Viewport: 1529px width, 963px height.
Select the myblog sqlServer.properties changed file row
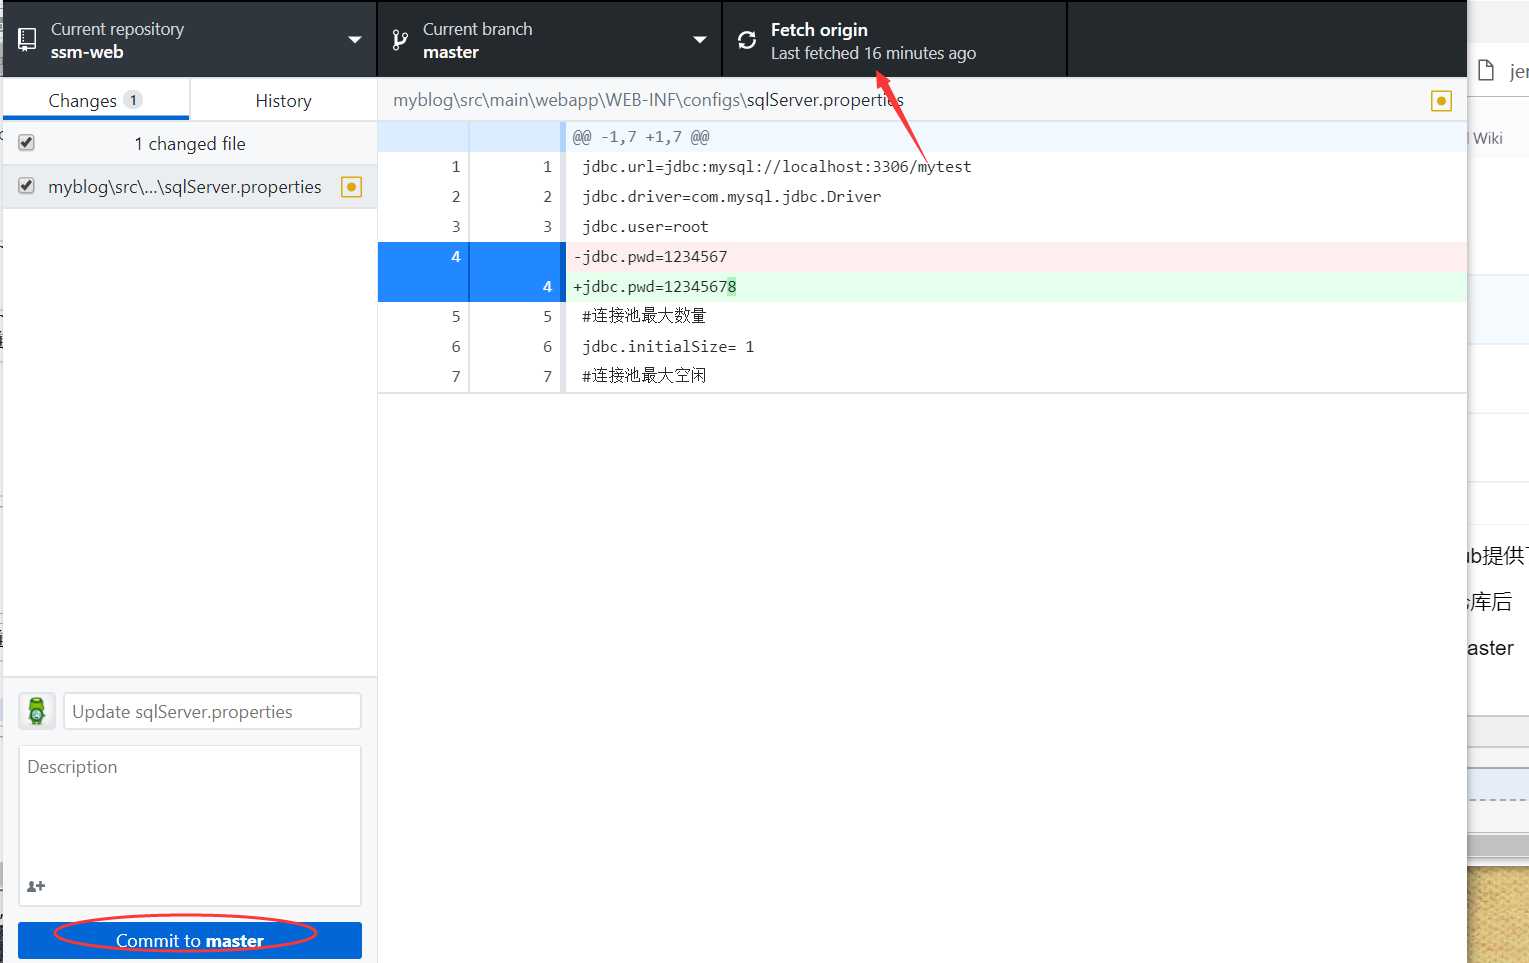(x=190, y=187)
